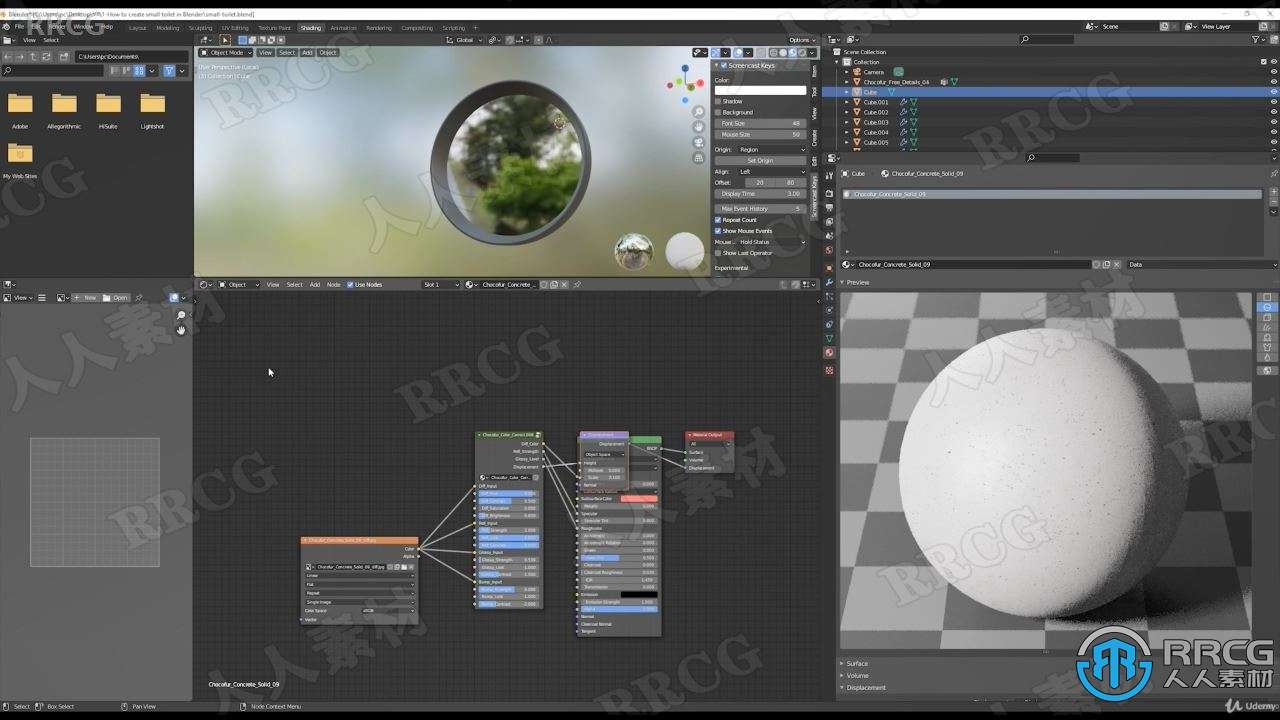The image size is (1280, 720).
Task: Select sphere preview shape icon
Action: tap(1267, 308)
